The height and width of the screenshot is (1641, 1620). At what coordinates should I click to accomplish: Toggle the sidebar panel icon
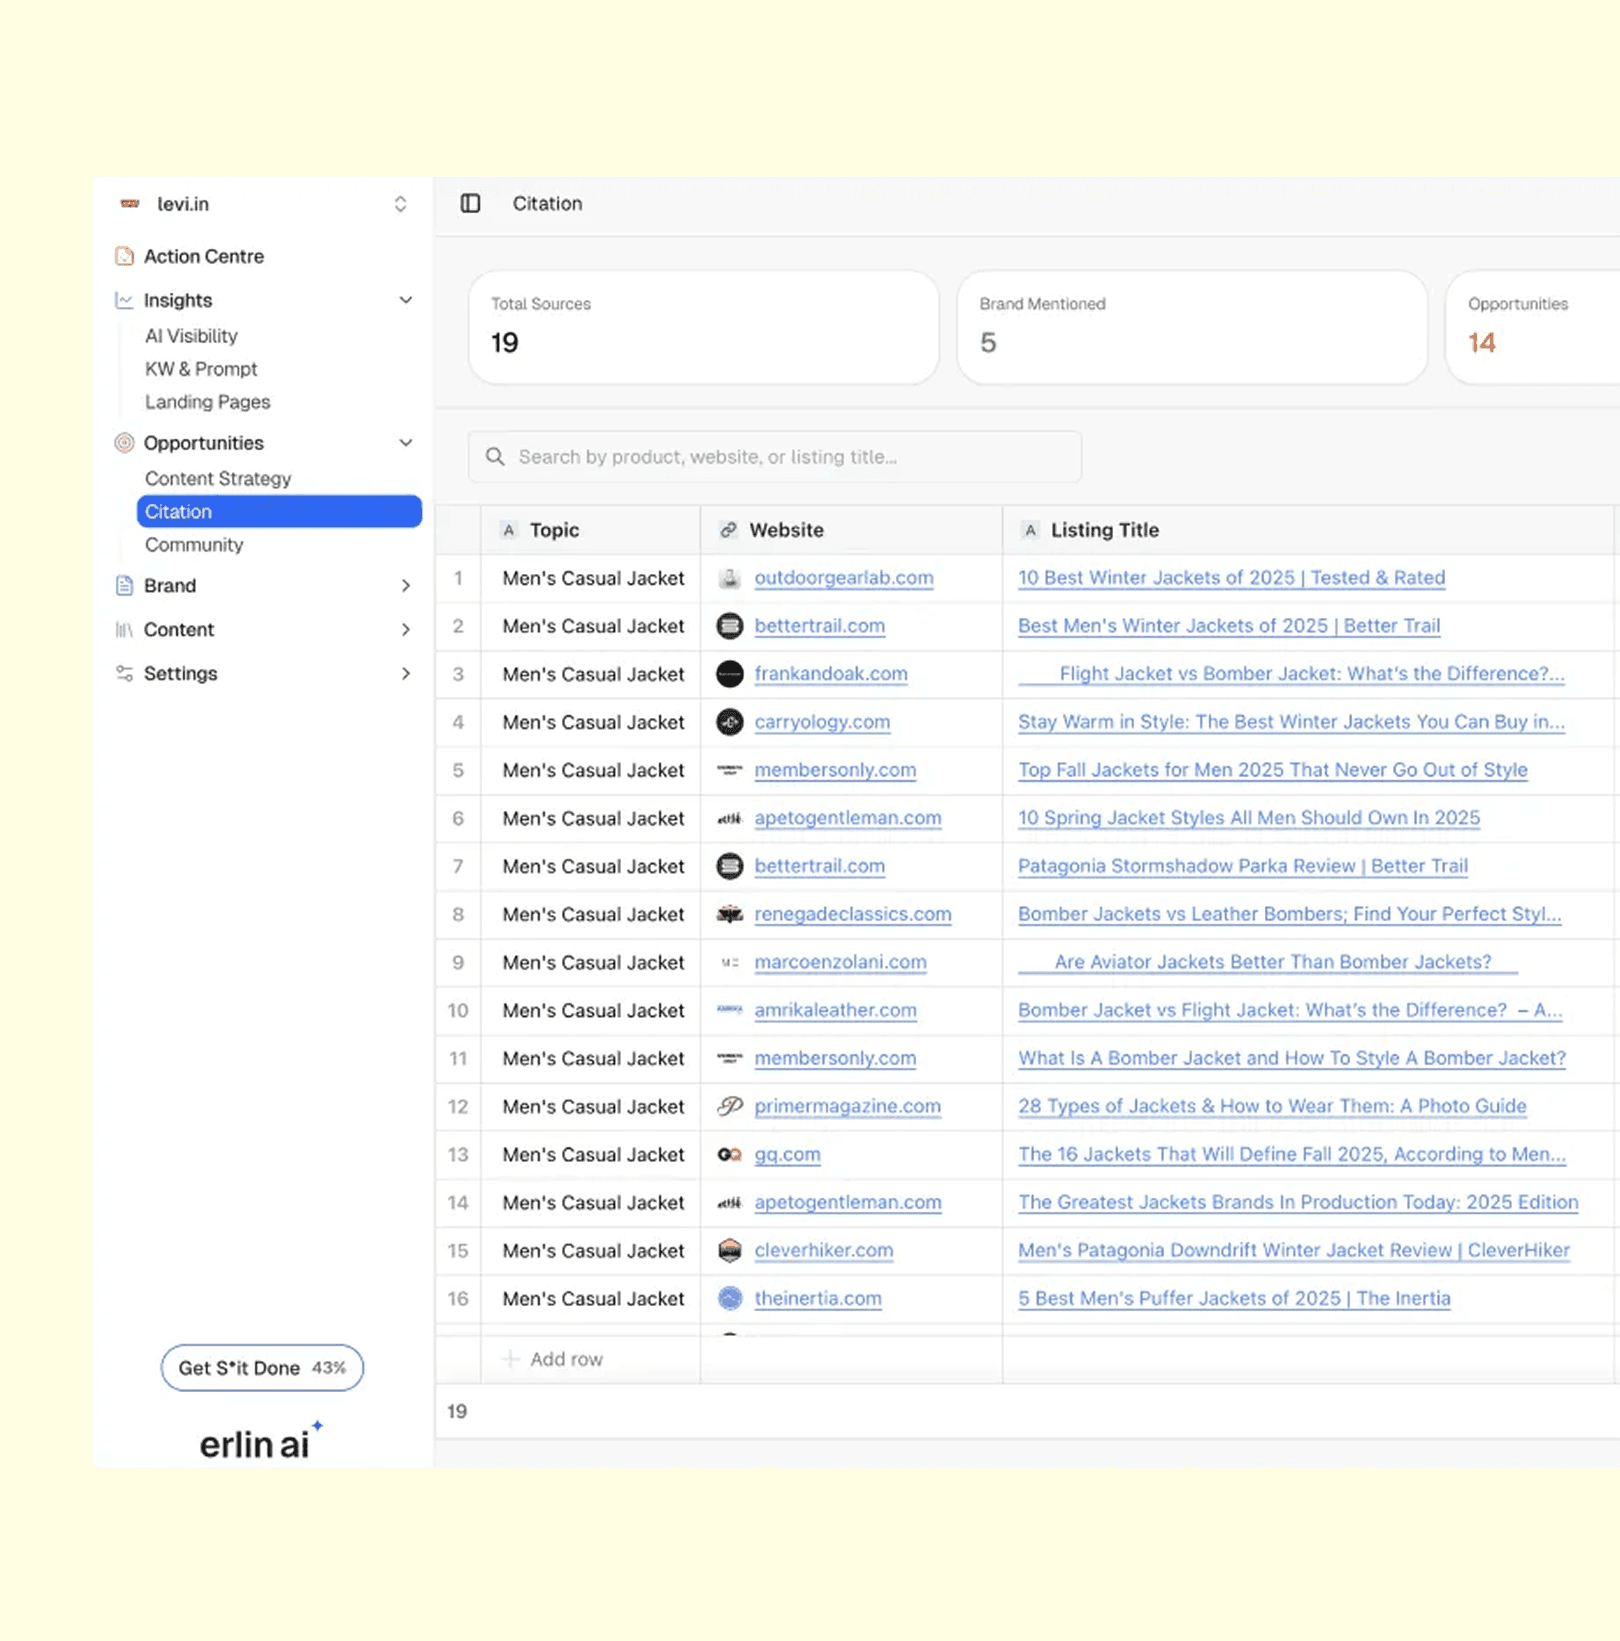pyautogui.click(x=470, y=203)
